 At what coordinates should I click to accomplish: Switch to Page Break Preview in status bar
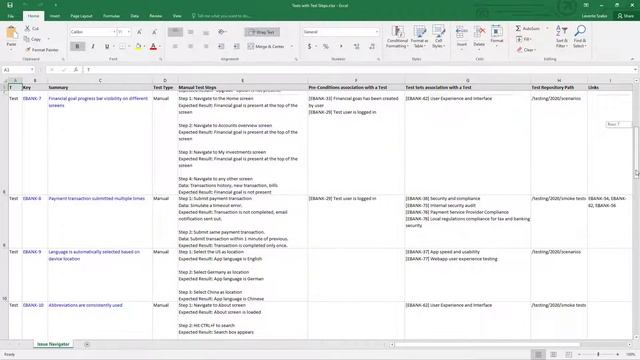tap(569, 354)
